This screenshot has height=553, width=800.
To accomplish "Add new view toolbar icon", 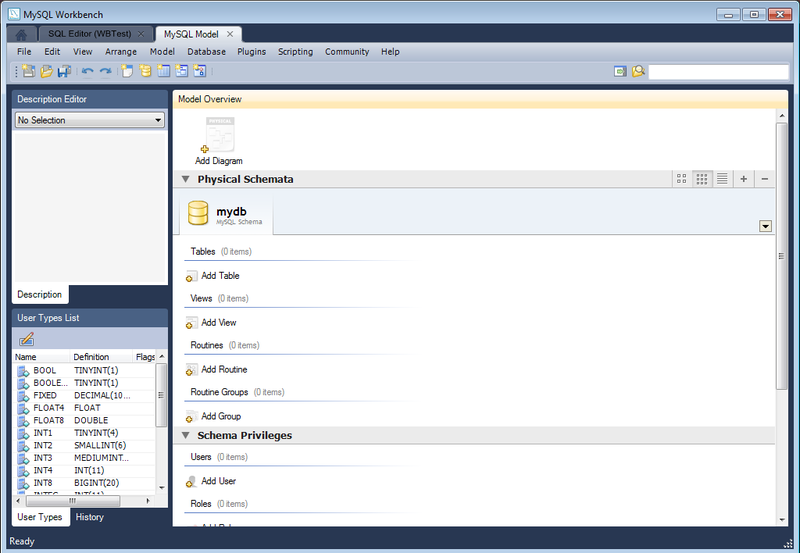I will click(182, 71).
